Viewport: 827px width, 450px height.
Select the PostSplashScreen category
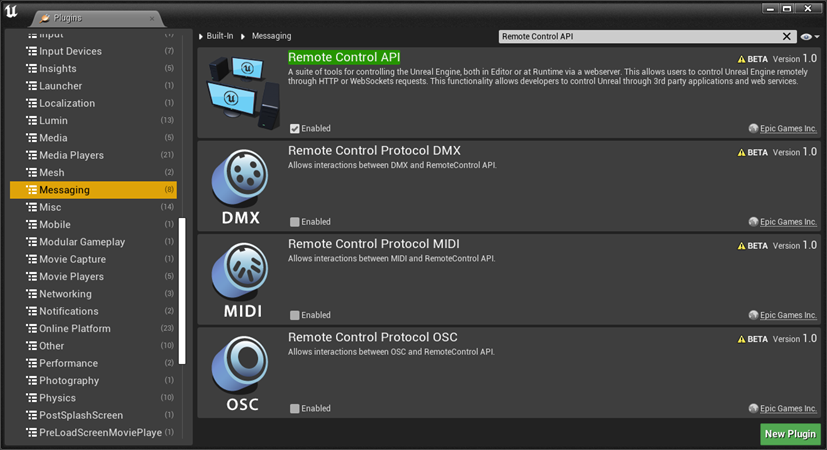[x=93, y=415]
